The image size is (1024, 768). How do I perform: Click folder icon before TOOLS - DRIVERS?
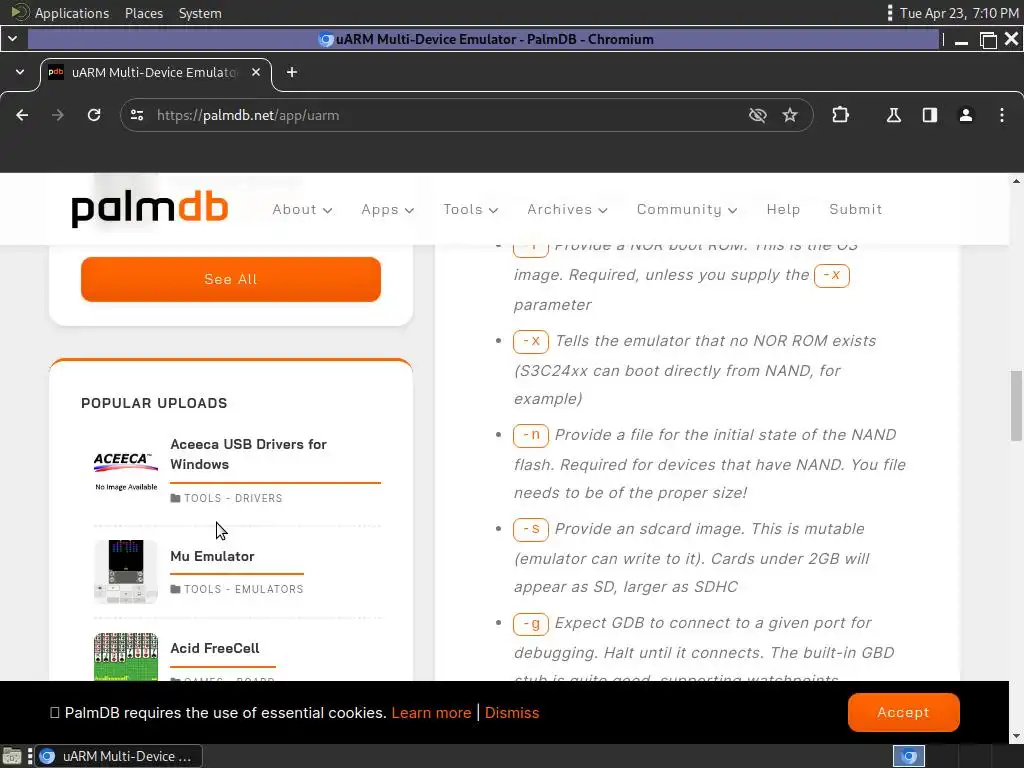[x=175, y=498]
